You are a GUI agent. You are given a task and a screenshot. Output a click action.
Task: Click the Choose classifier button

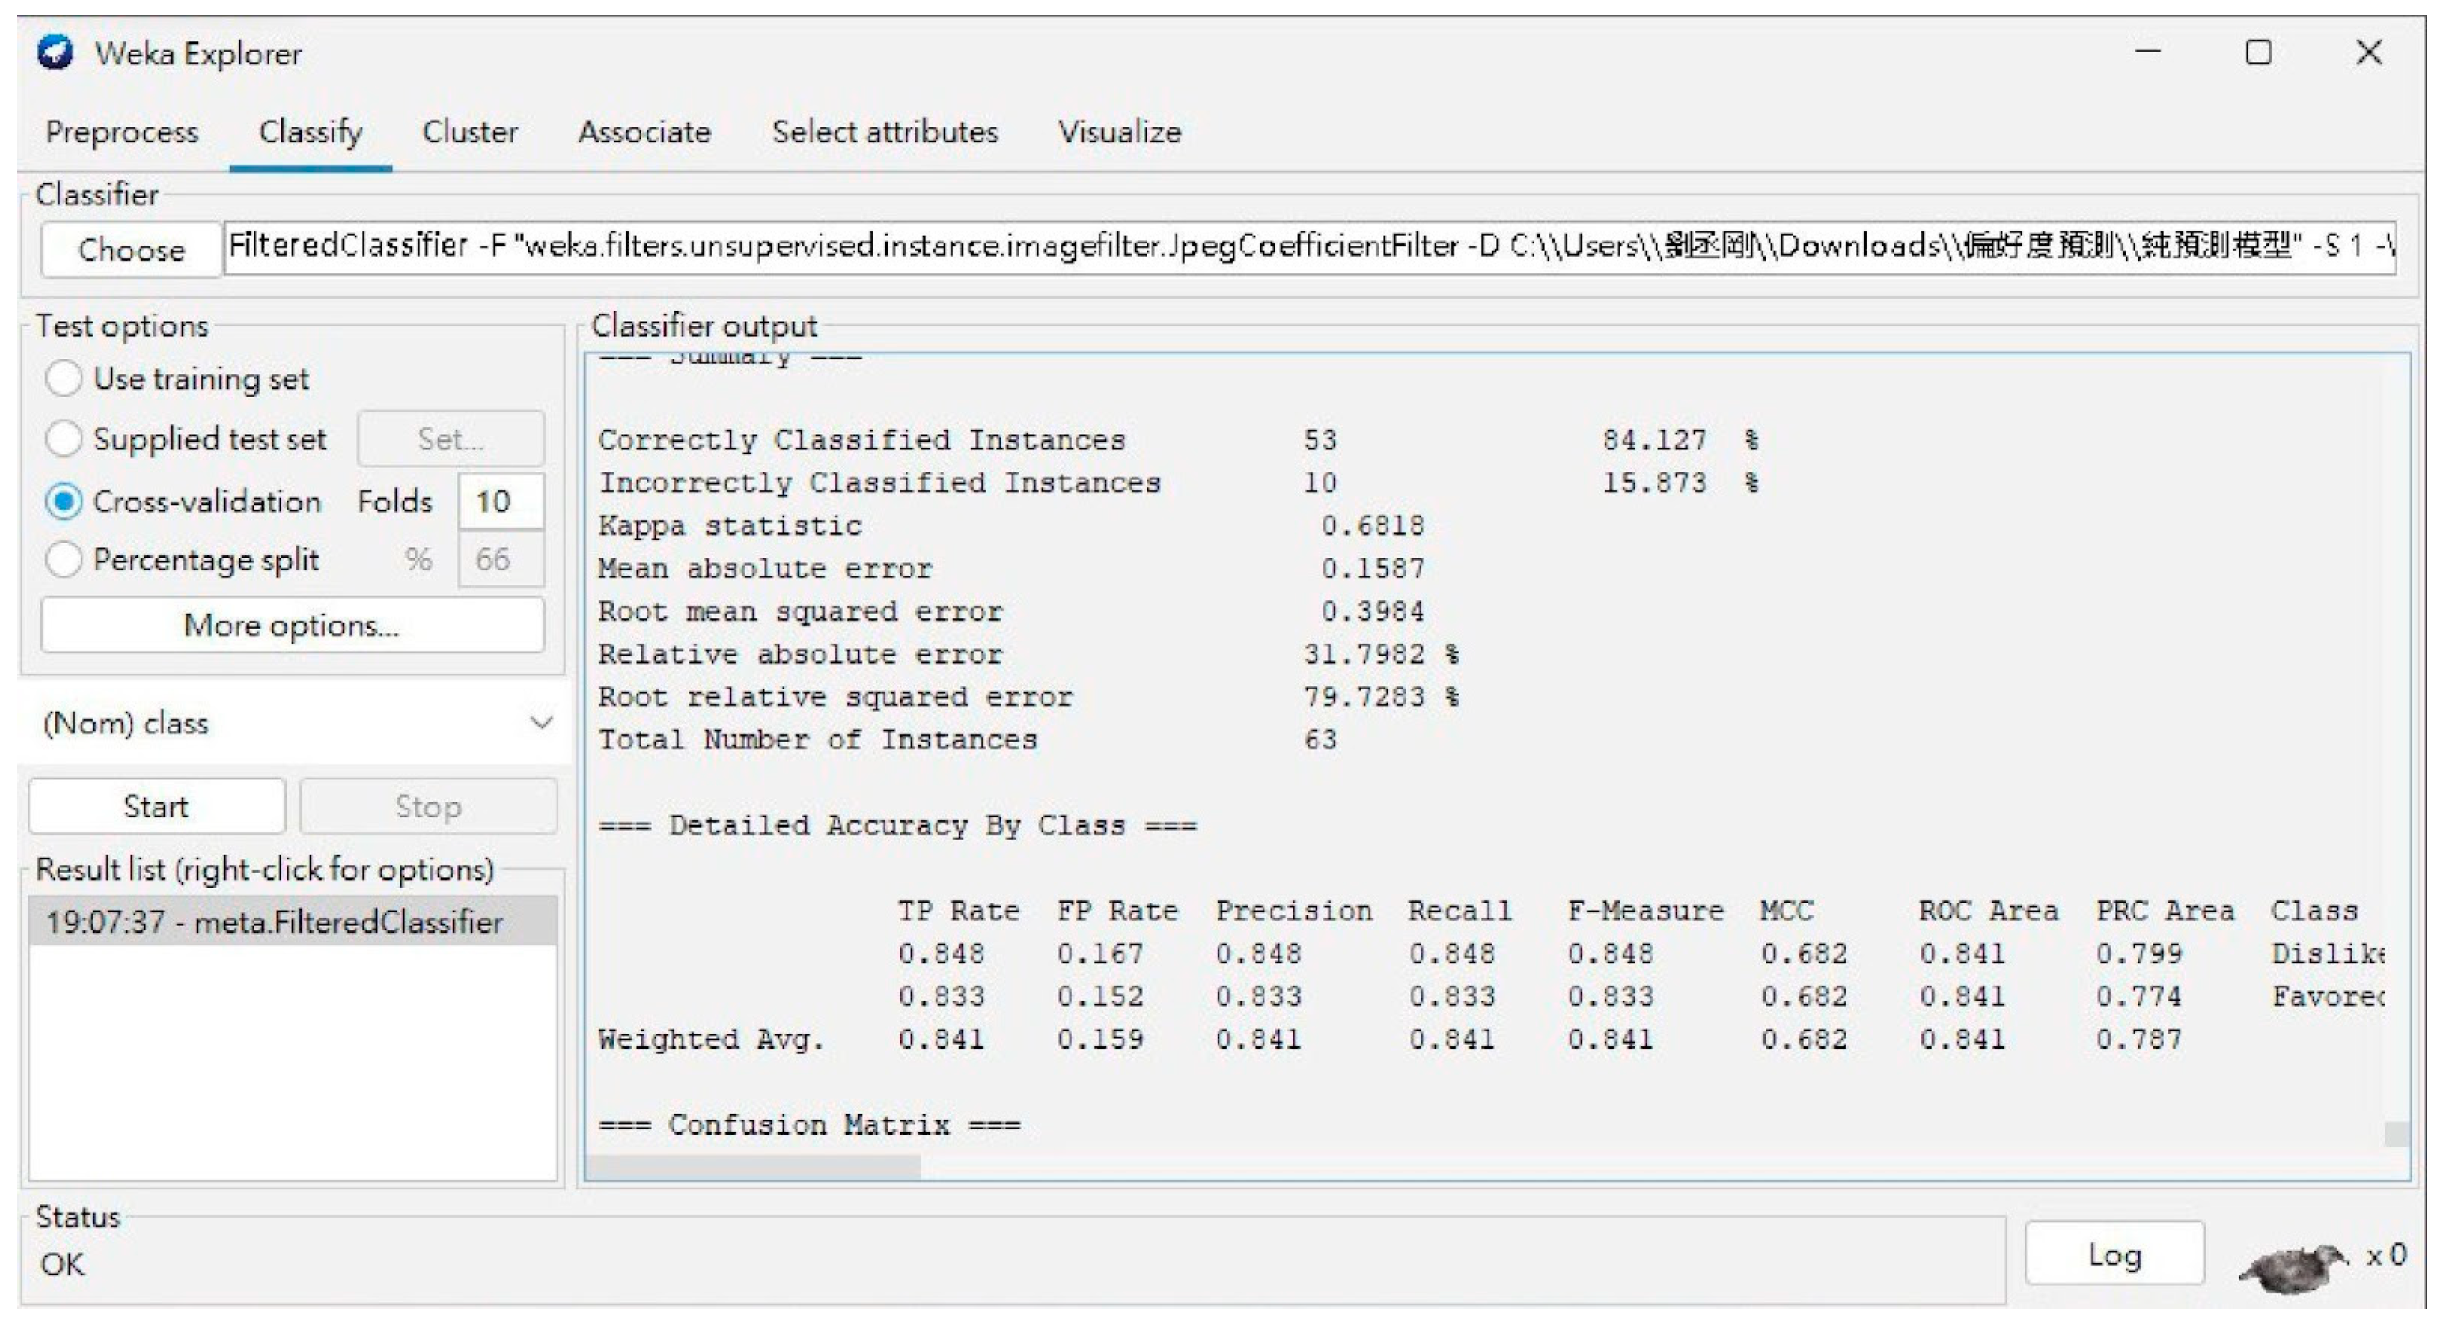tap(131, 249)
